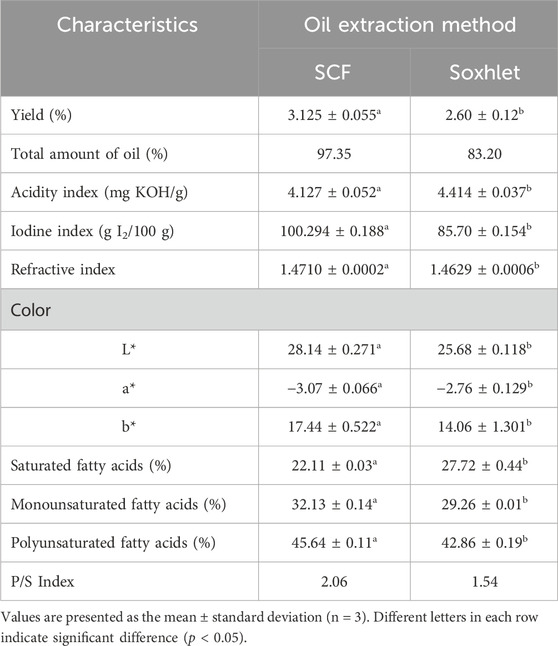Click SCF monounsaturated value 32.13 ± 0.14
This screenshot has width=558, height=646.
click(334, 504)
